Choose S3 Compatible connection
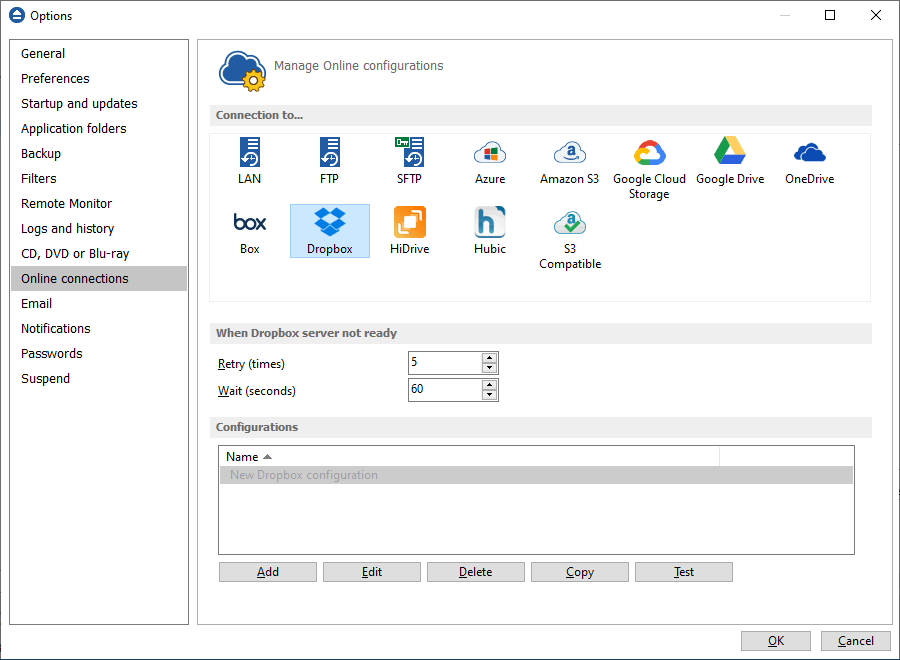This screenshot has width=900, height=660. pos(569,238)
